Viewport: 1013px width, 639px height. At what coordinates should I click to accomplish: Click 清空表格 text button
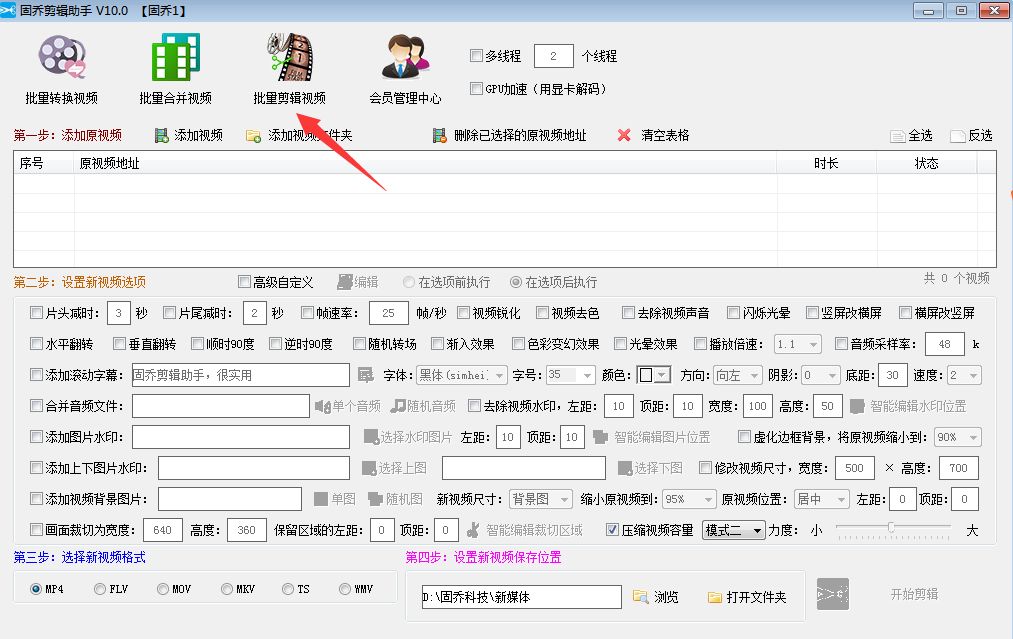coord(665,136)
